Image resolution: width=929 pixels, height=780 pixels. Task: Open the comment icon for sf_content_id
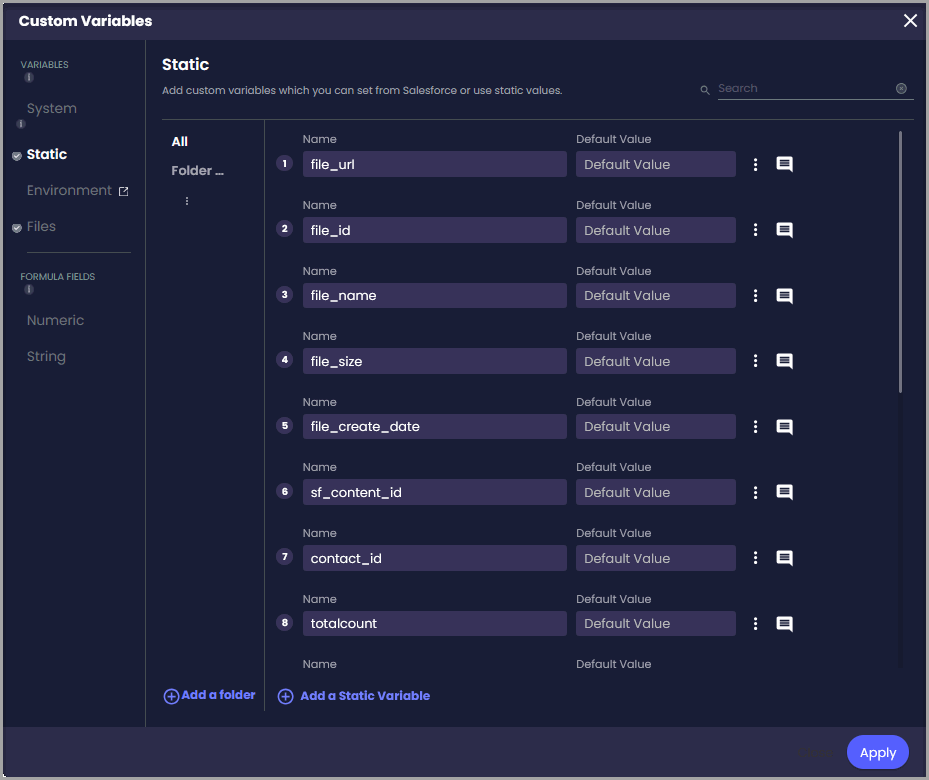coord(784,492)
